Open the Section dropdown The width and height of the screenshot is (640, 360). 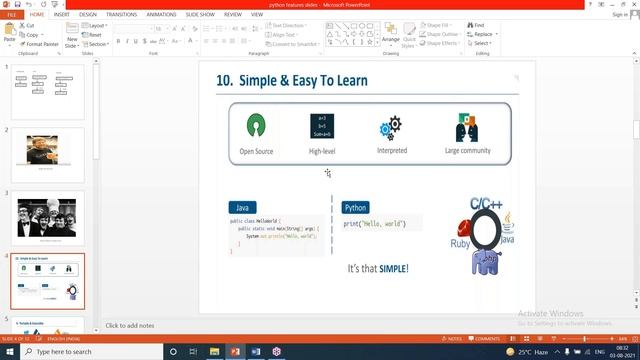pyautogui.click(x=96, y=44)
